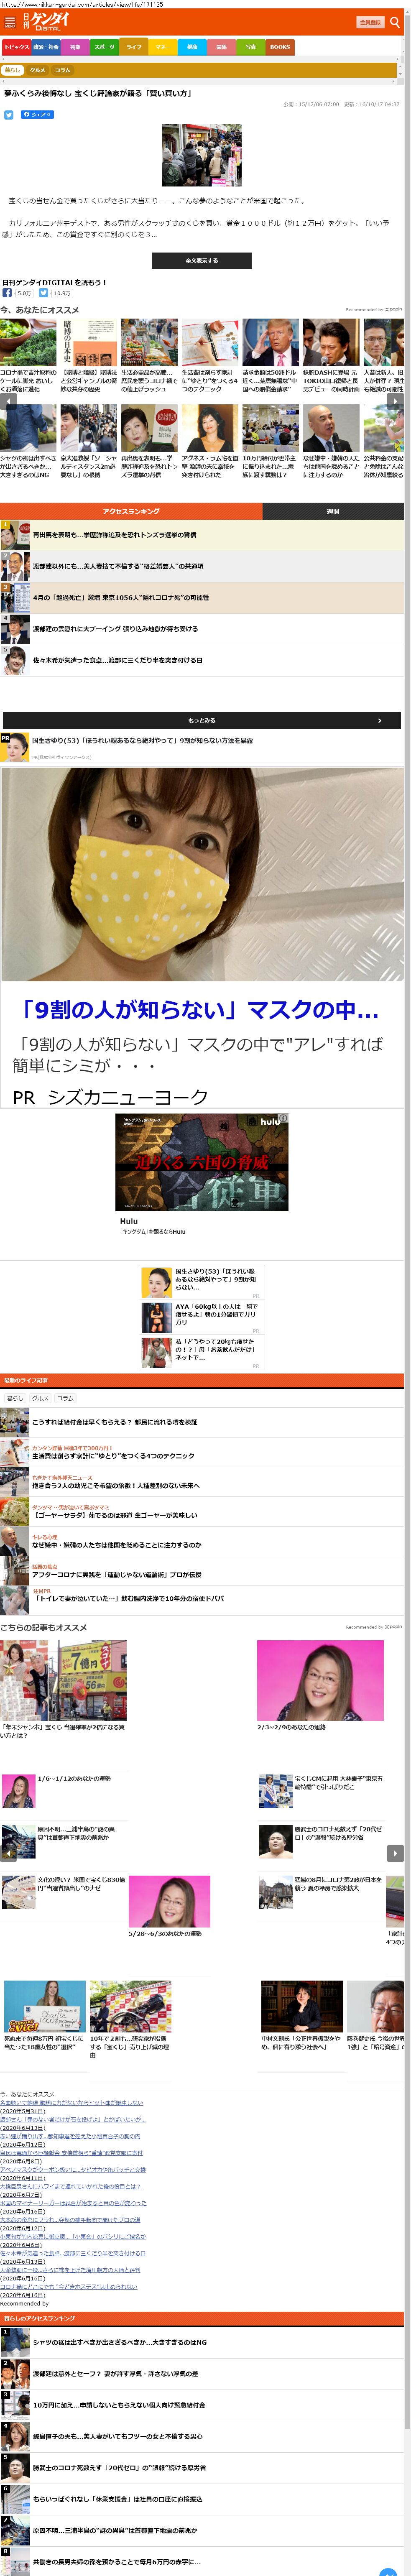Open 1/6~1/12のあなたの運勢 item
Screen dimensions: 411x2576
64,1792
